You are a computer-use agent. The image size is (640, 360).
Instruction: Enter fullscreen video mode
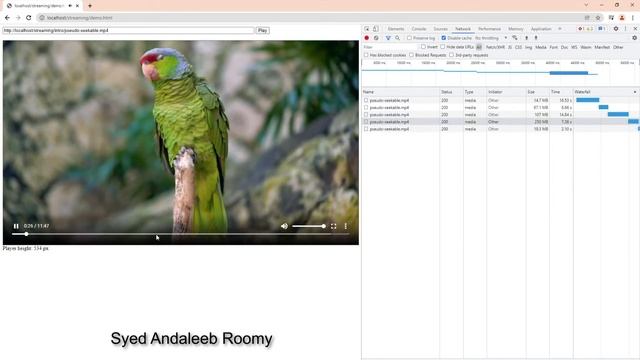point(333,226)
